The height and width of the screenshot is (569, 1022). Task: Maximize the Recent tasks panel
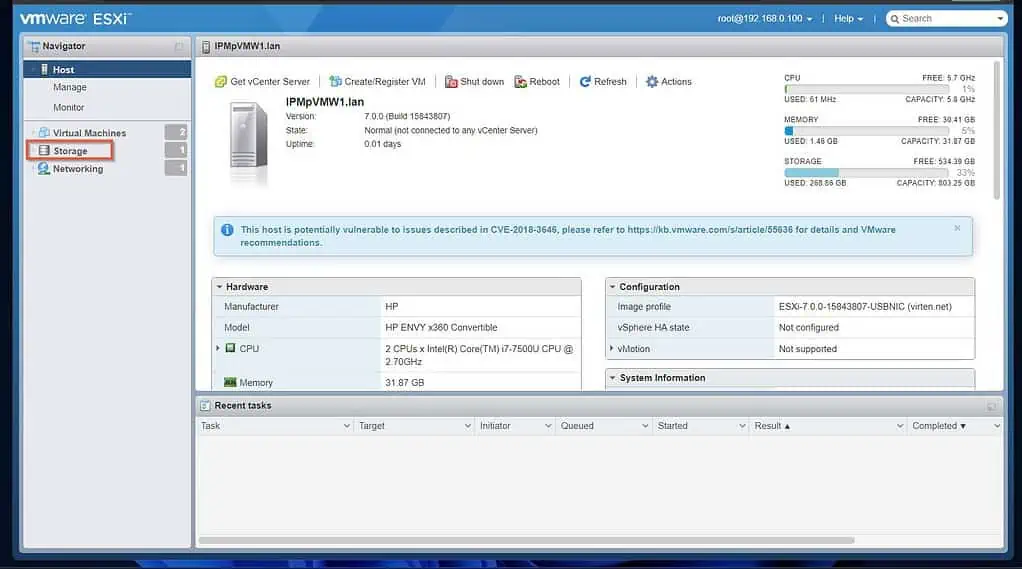coord(991,406)
